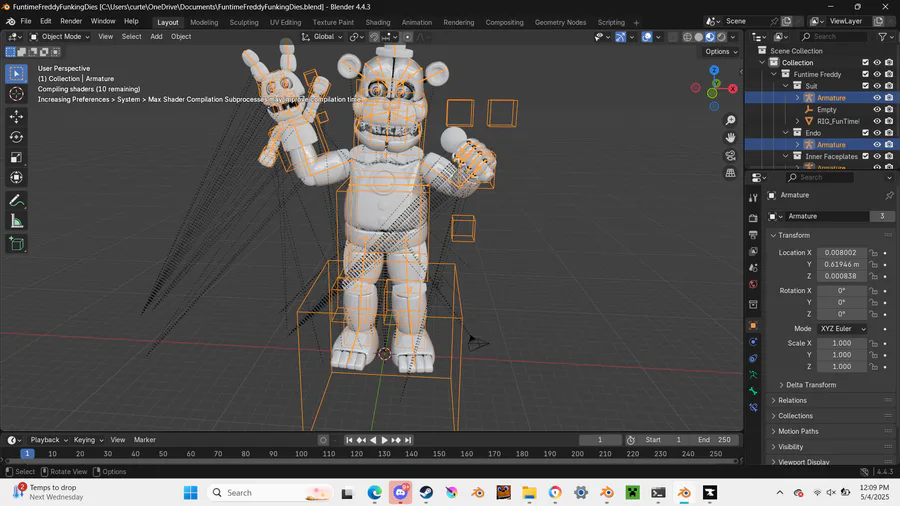Switch to the Sculpting workspace tab
Image resolution: width=900 pixels, height=506 pixels.
(x=244, y=22)
